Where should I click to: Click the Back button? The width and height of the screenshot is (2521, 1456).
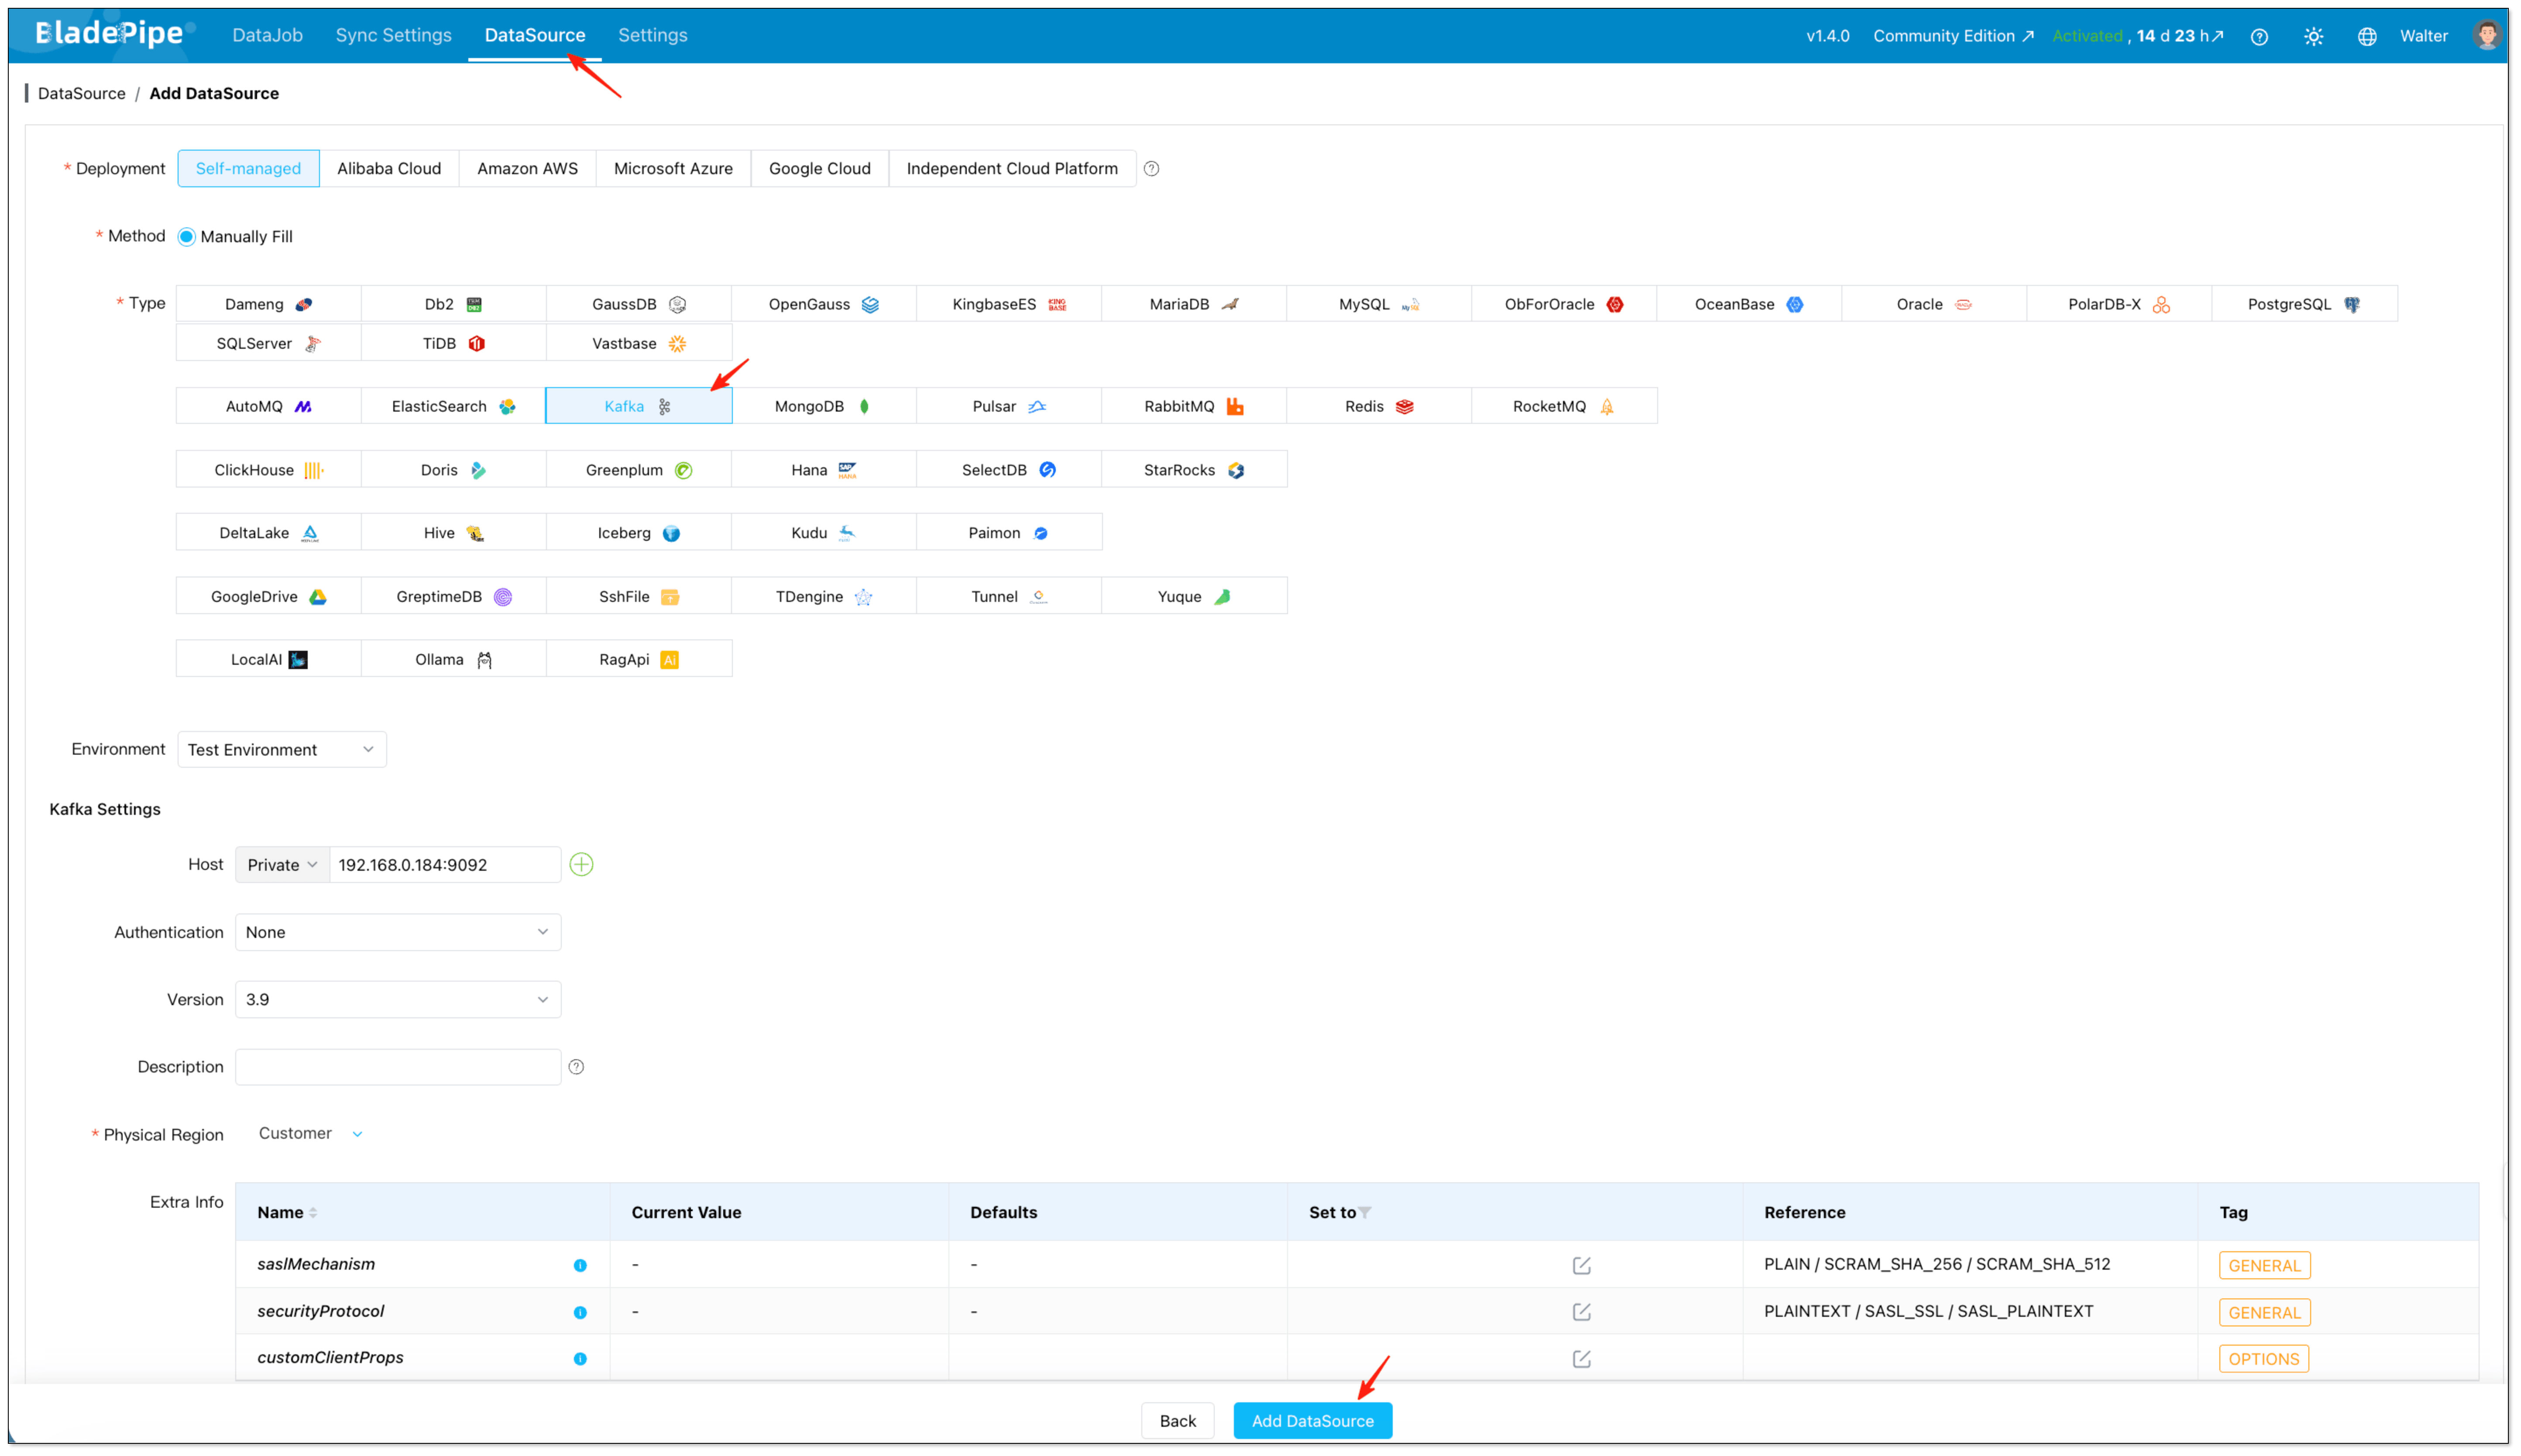pos(1177,1420)
